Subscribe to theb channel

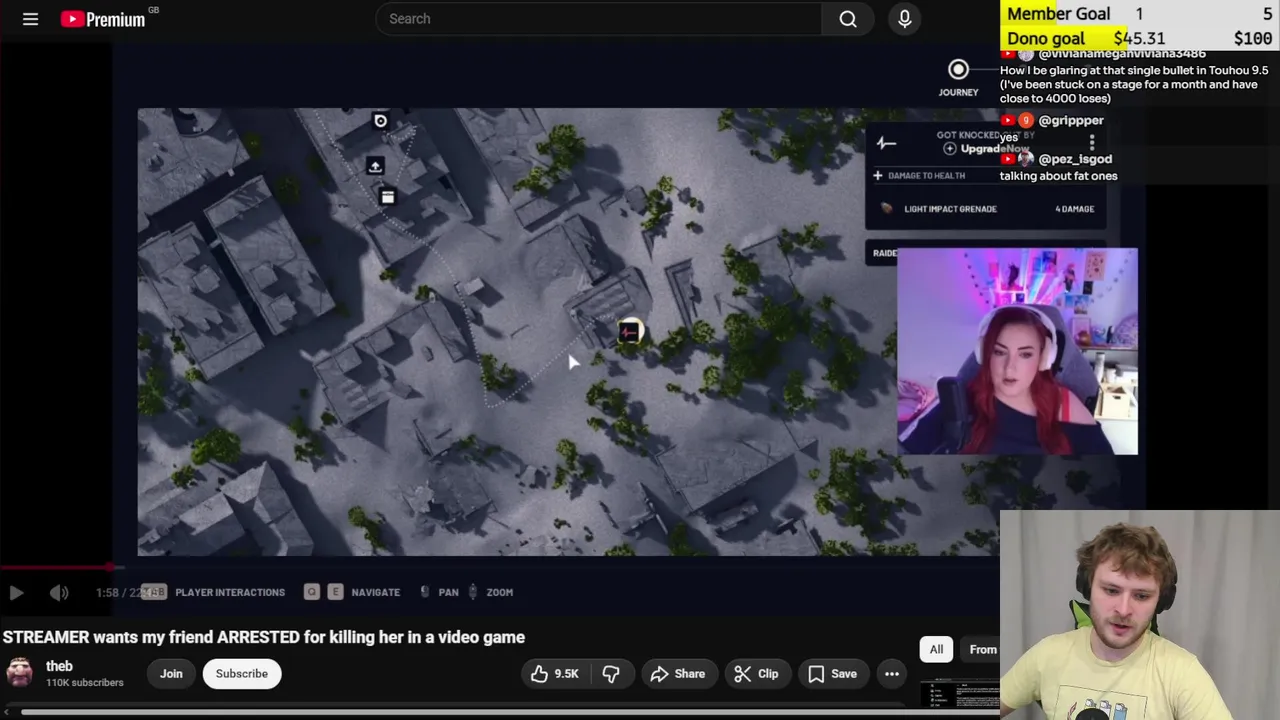click(242, 674)
